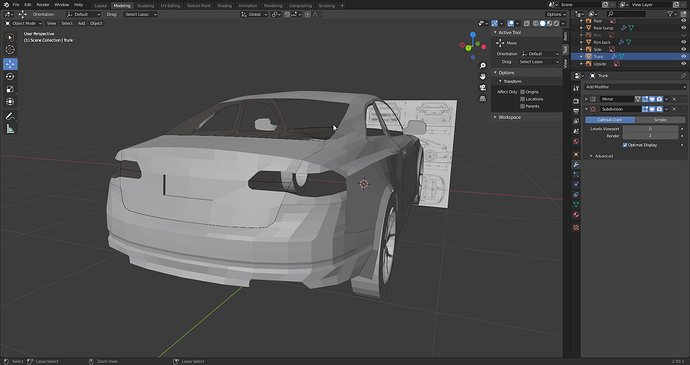This screenshot has height=365, width=690.
Task: Select the Transform tool
Action: (10, 102)
